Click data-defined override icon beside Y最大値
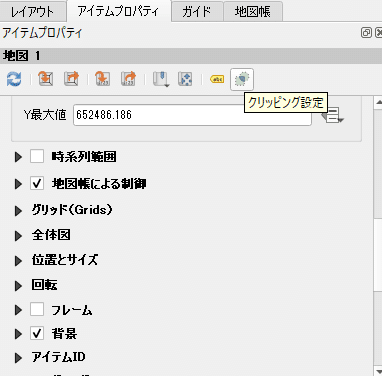The height and width of the screenshot is (376, 382). (x=332, y=115)
